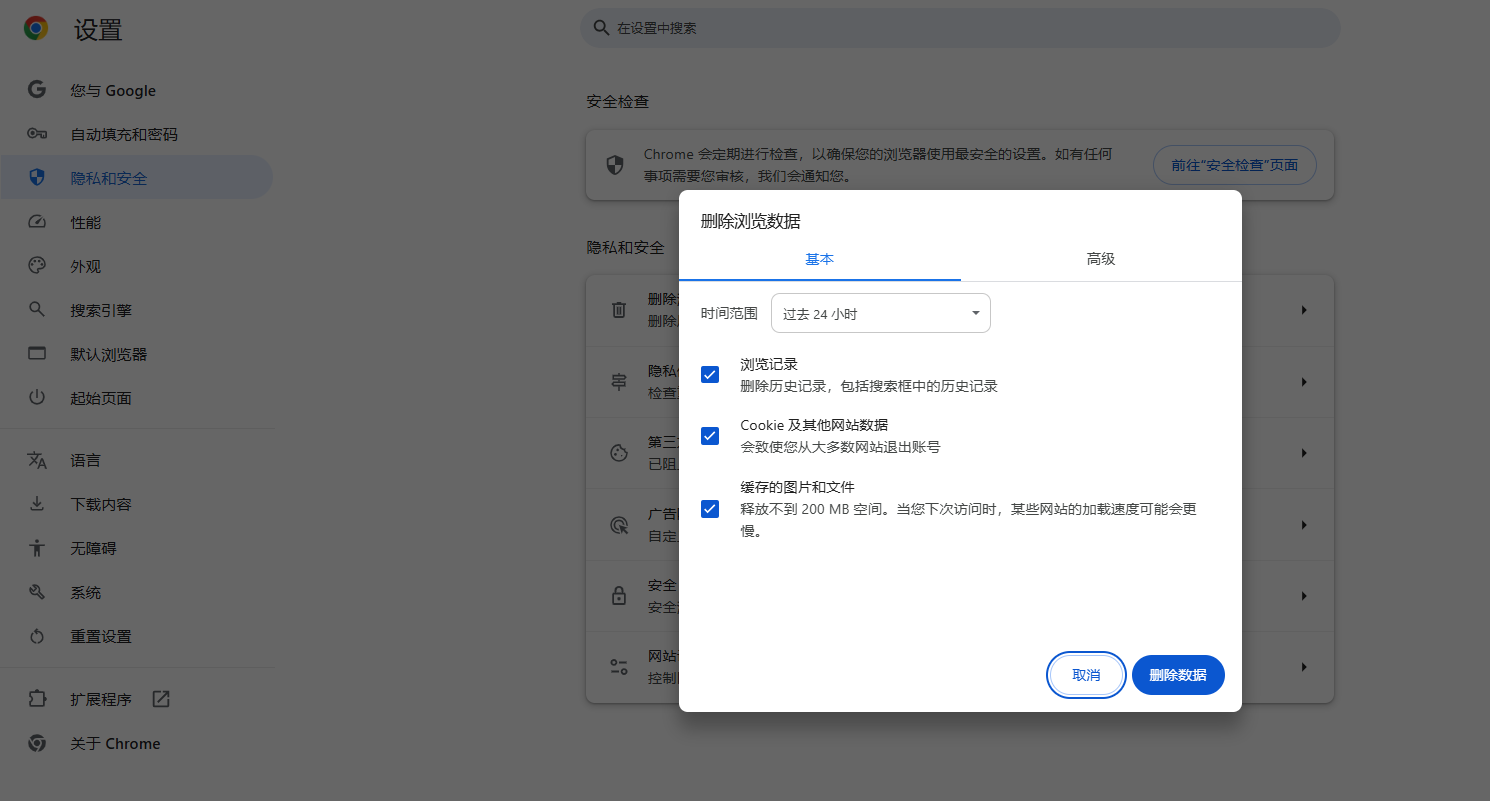
Task: Click the padlock icon in privacy list
Action: (x=619, y=595)
